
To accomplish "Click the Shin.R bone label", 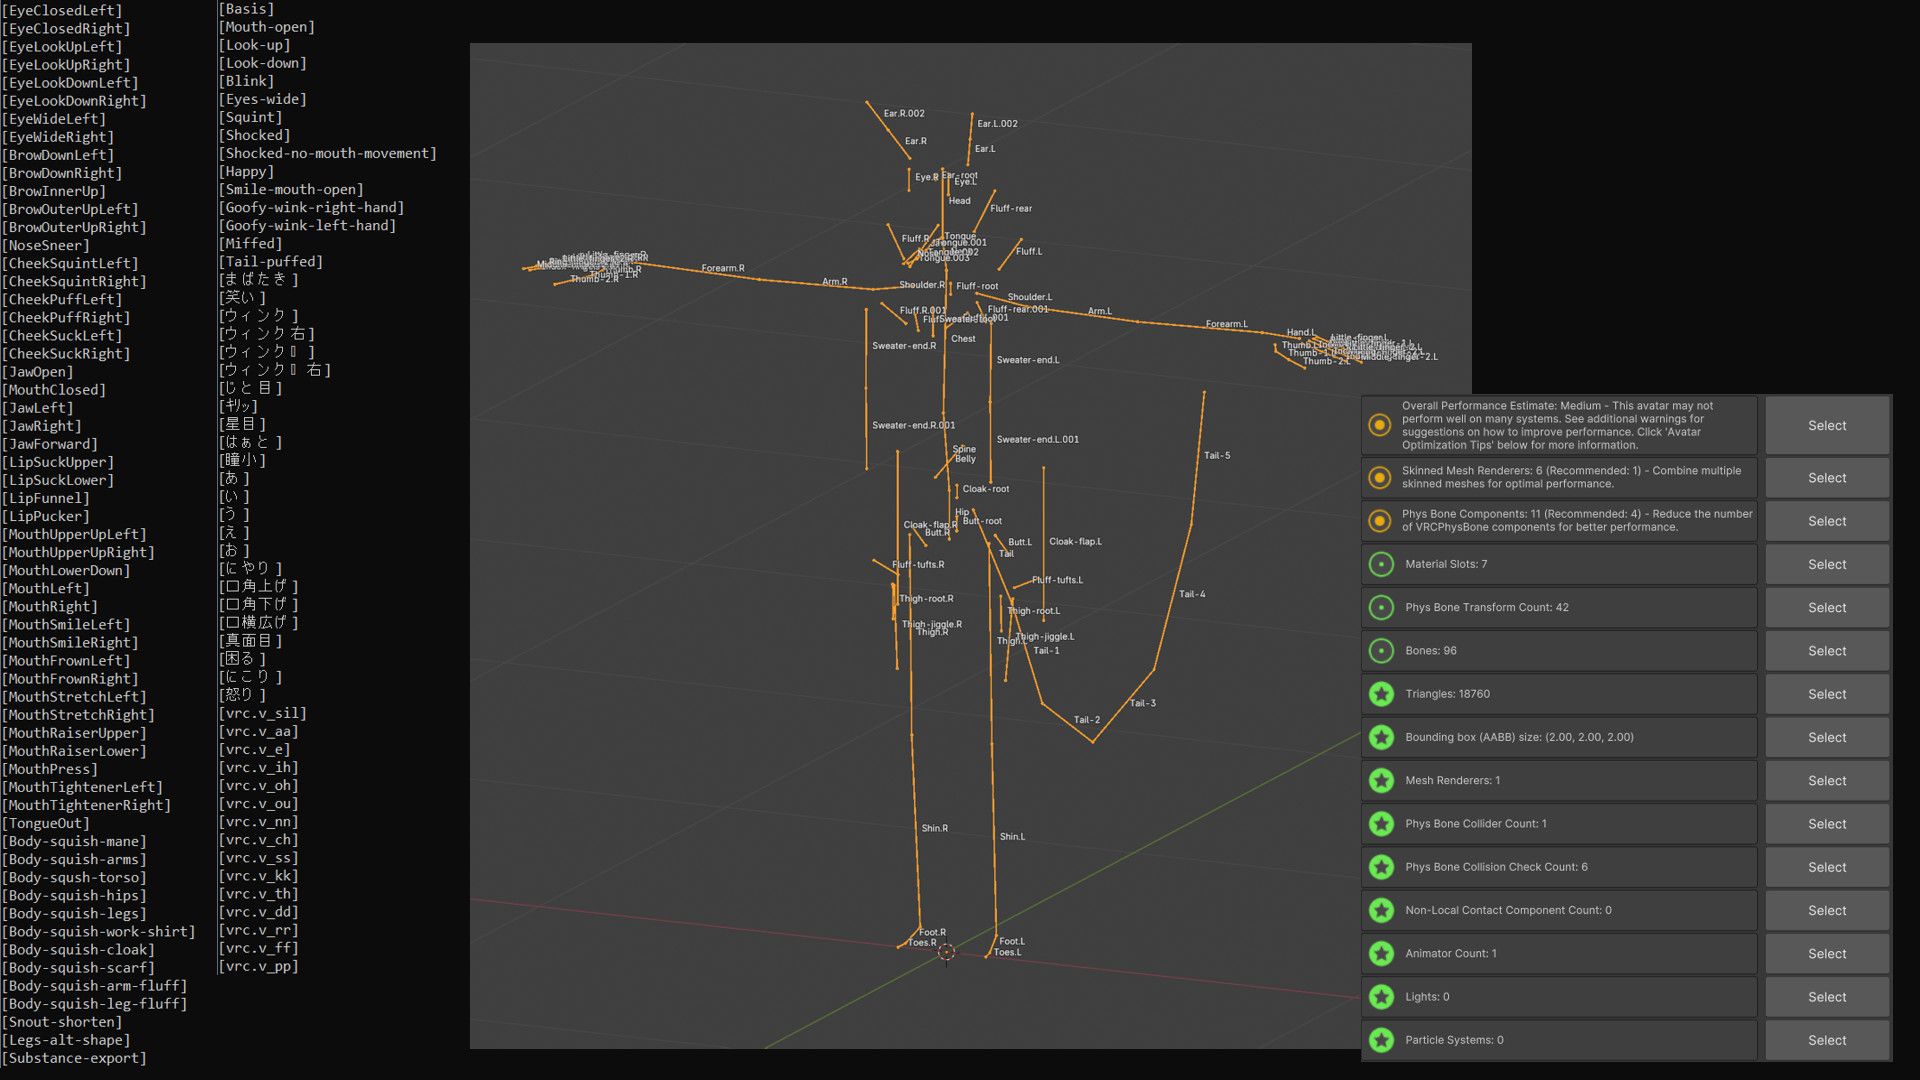I will pos(935,829).
